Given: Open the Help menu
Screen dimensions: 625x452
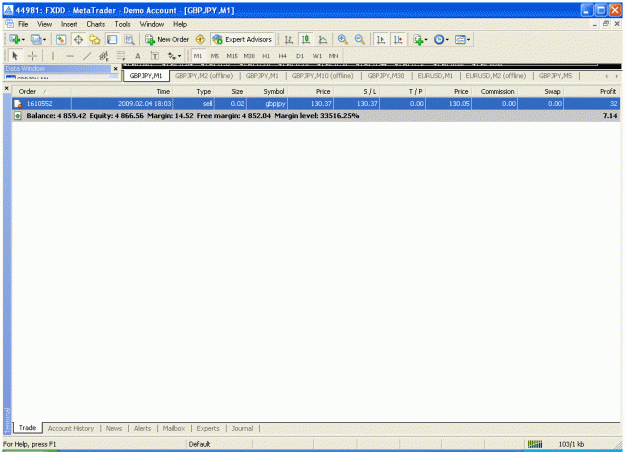Looking at the screenshot, I should click(x=180, y=24).
